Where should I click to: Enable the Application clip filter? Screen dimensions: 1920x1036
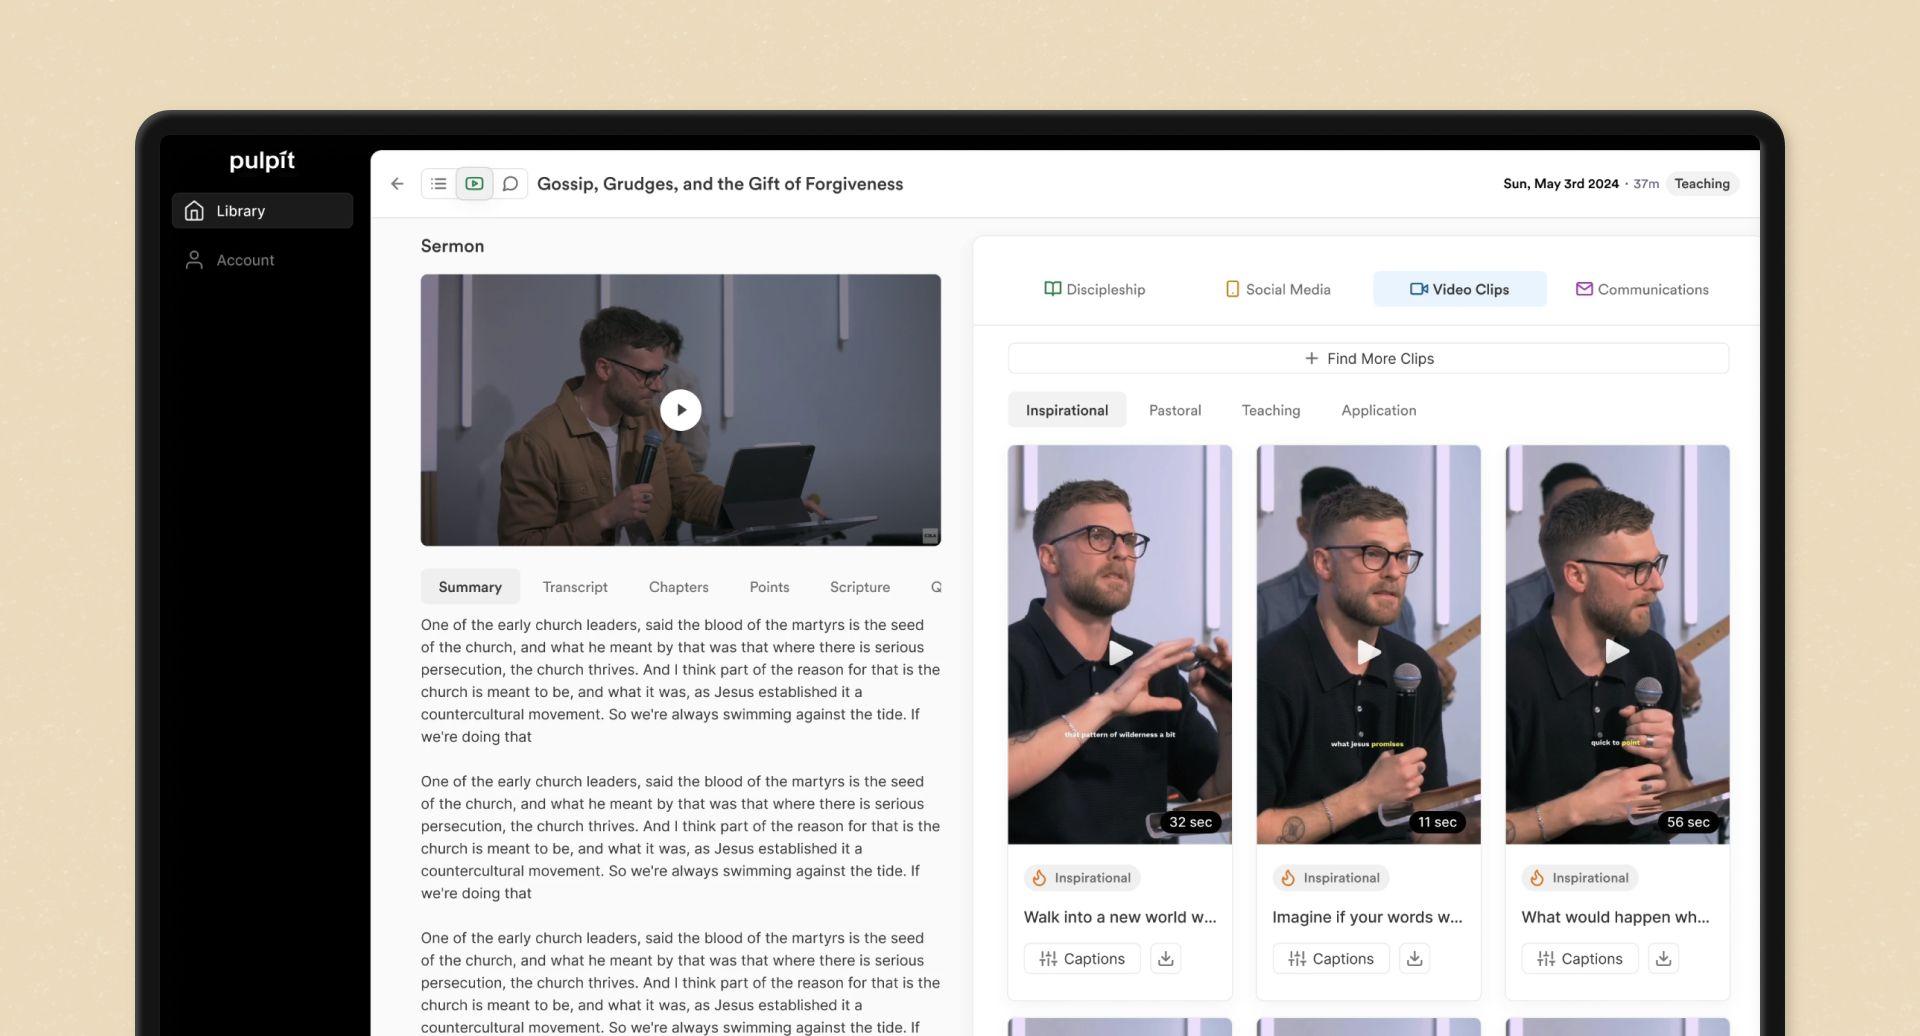[1379, 410]
